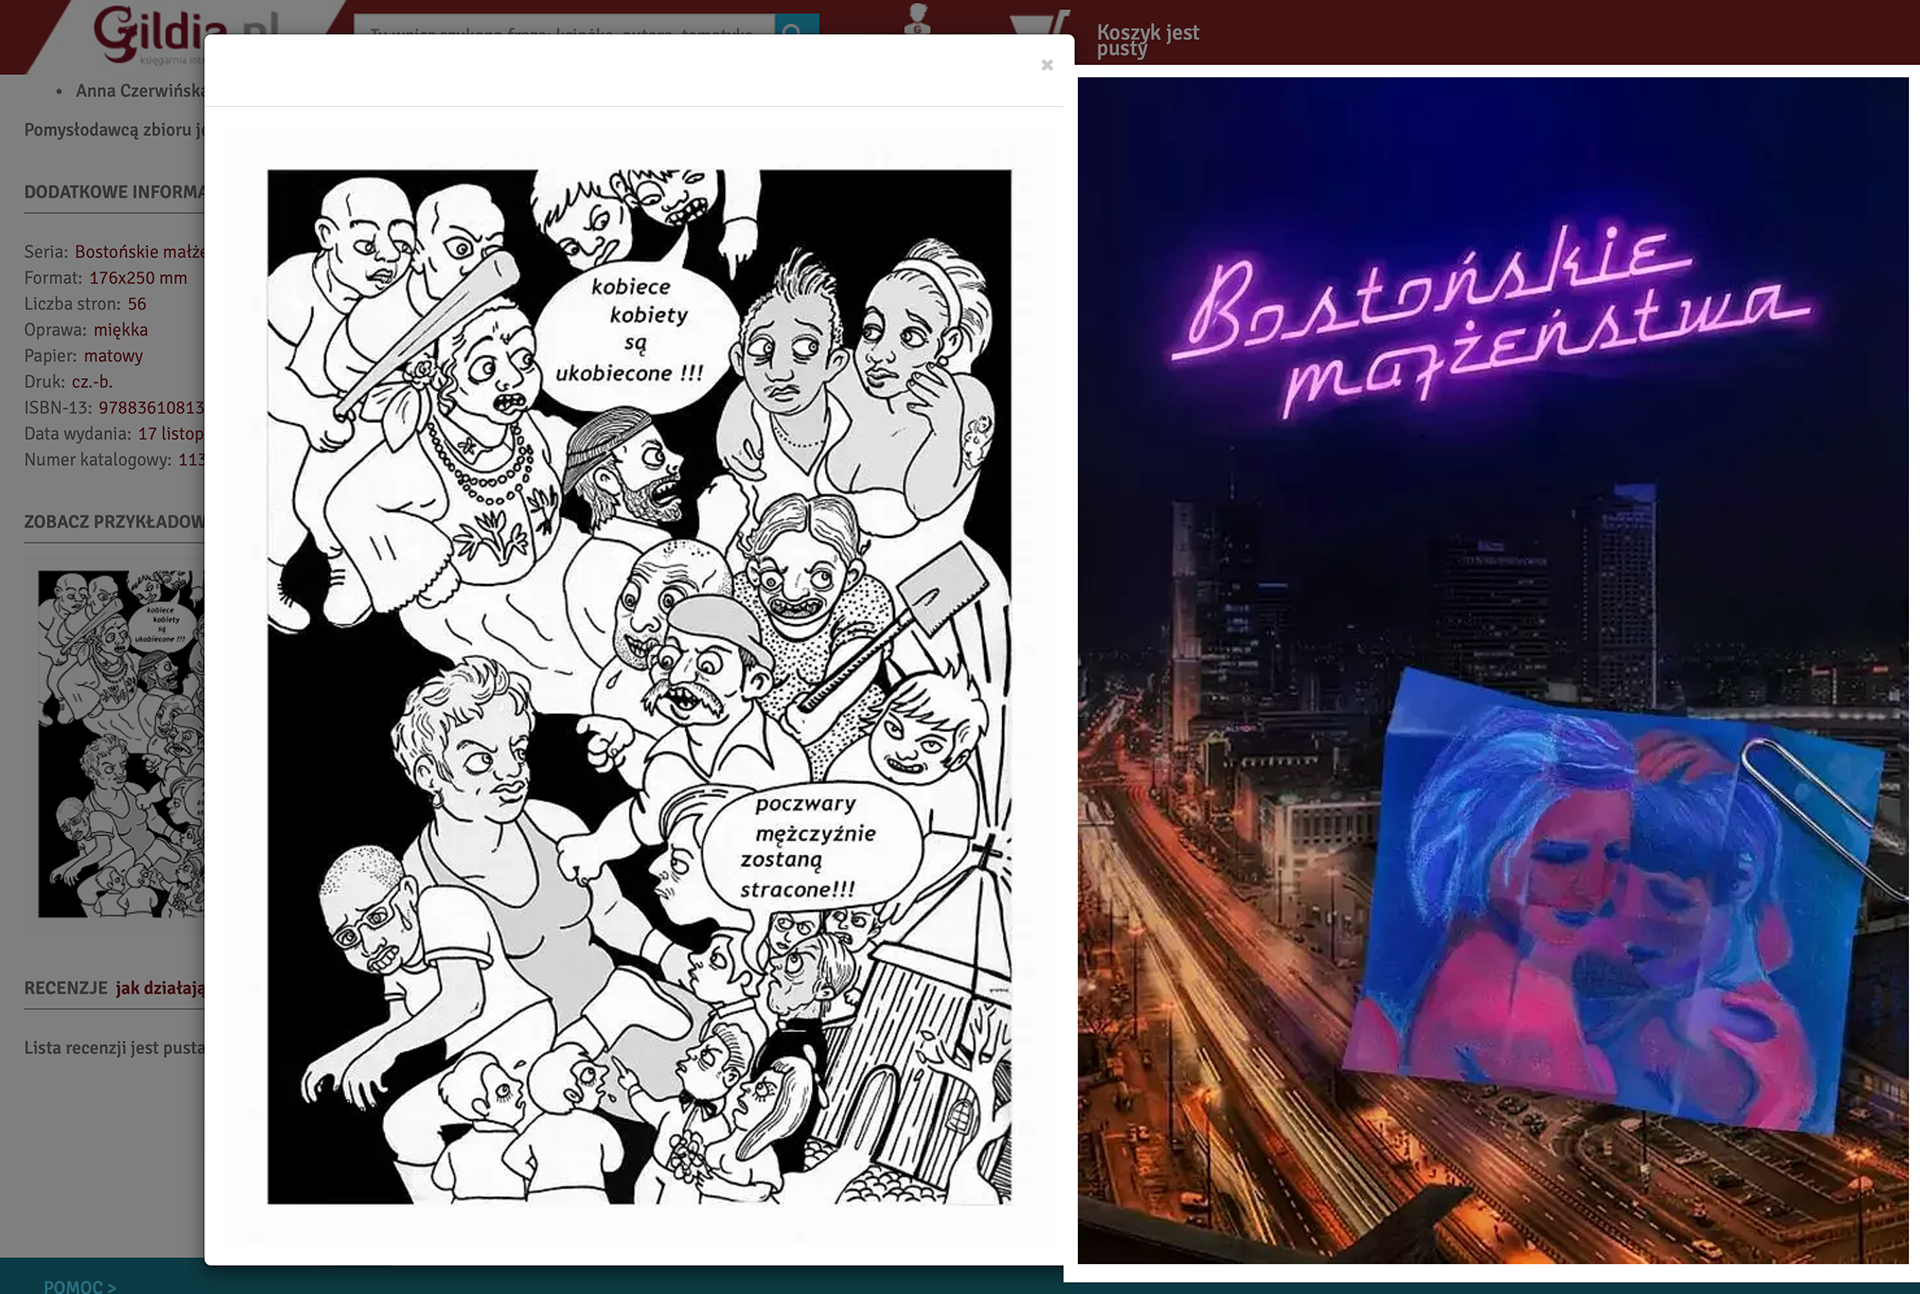Click the 'ZOBACZ PRZYKŁADOW' section heading

click(114, 522)
